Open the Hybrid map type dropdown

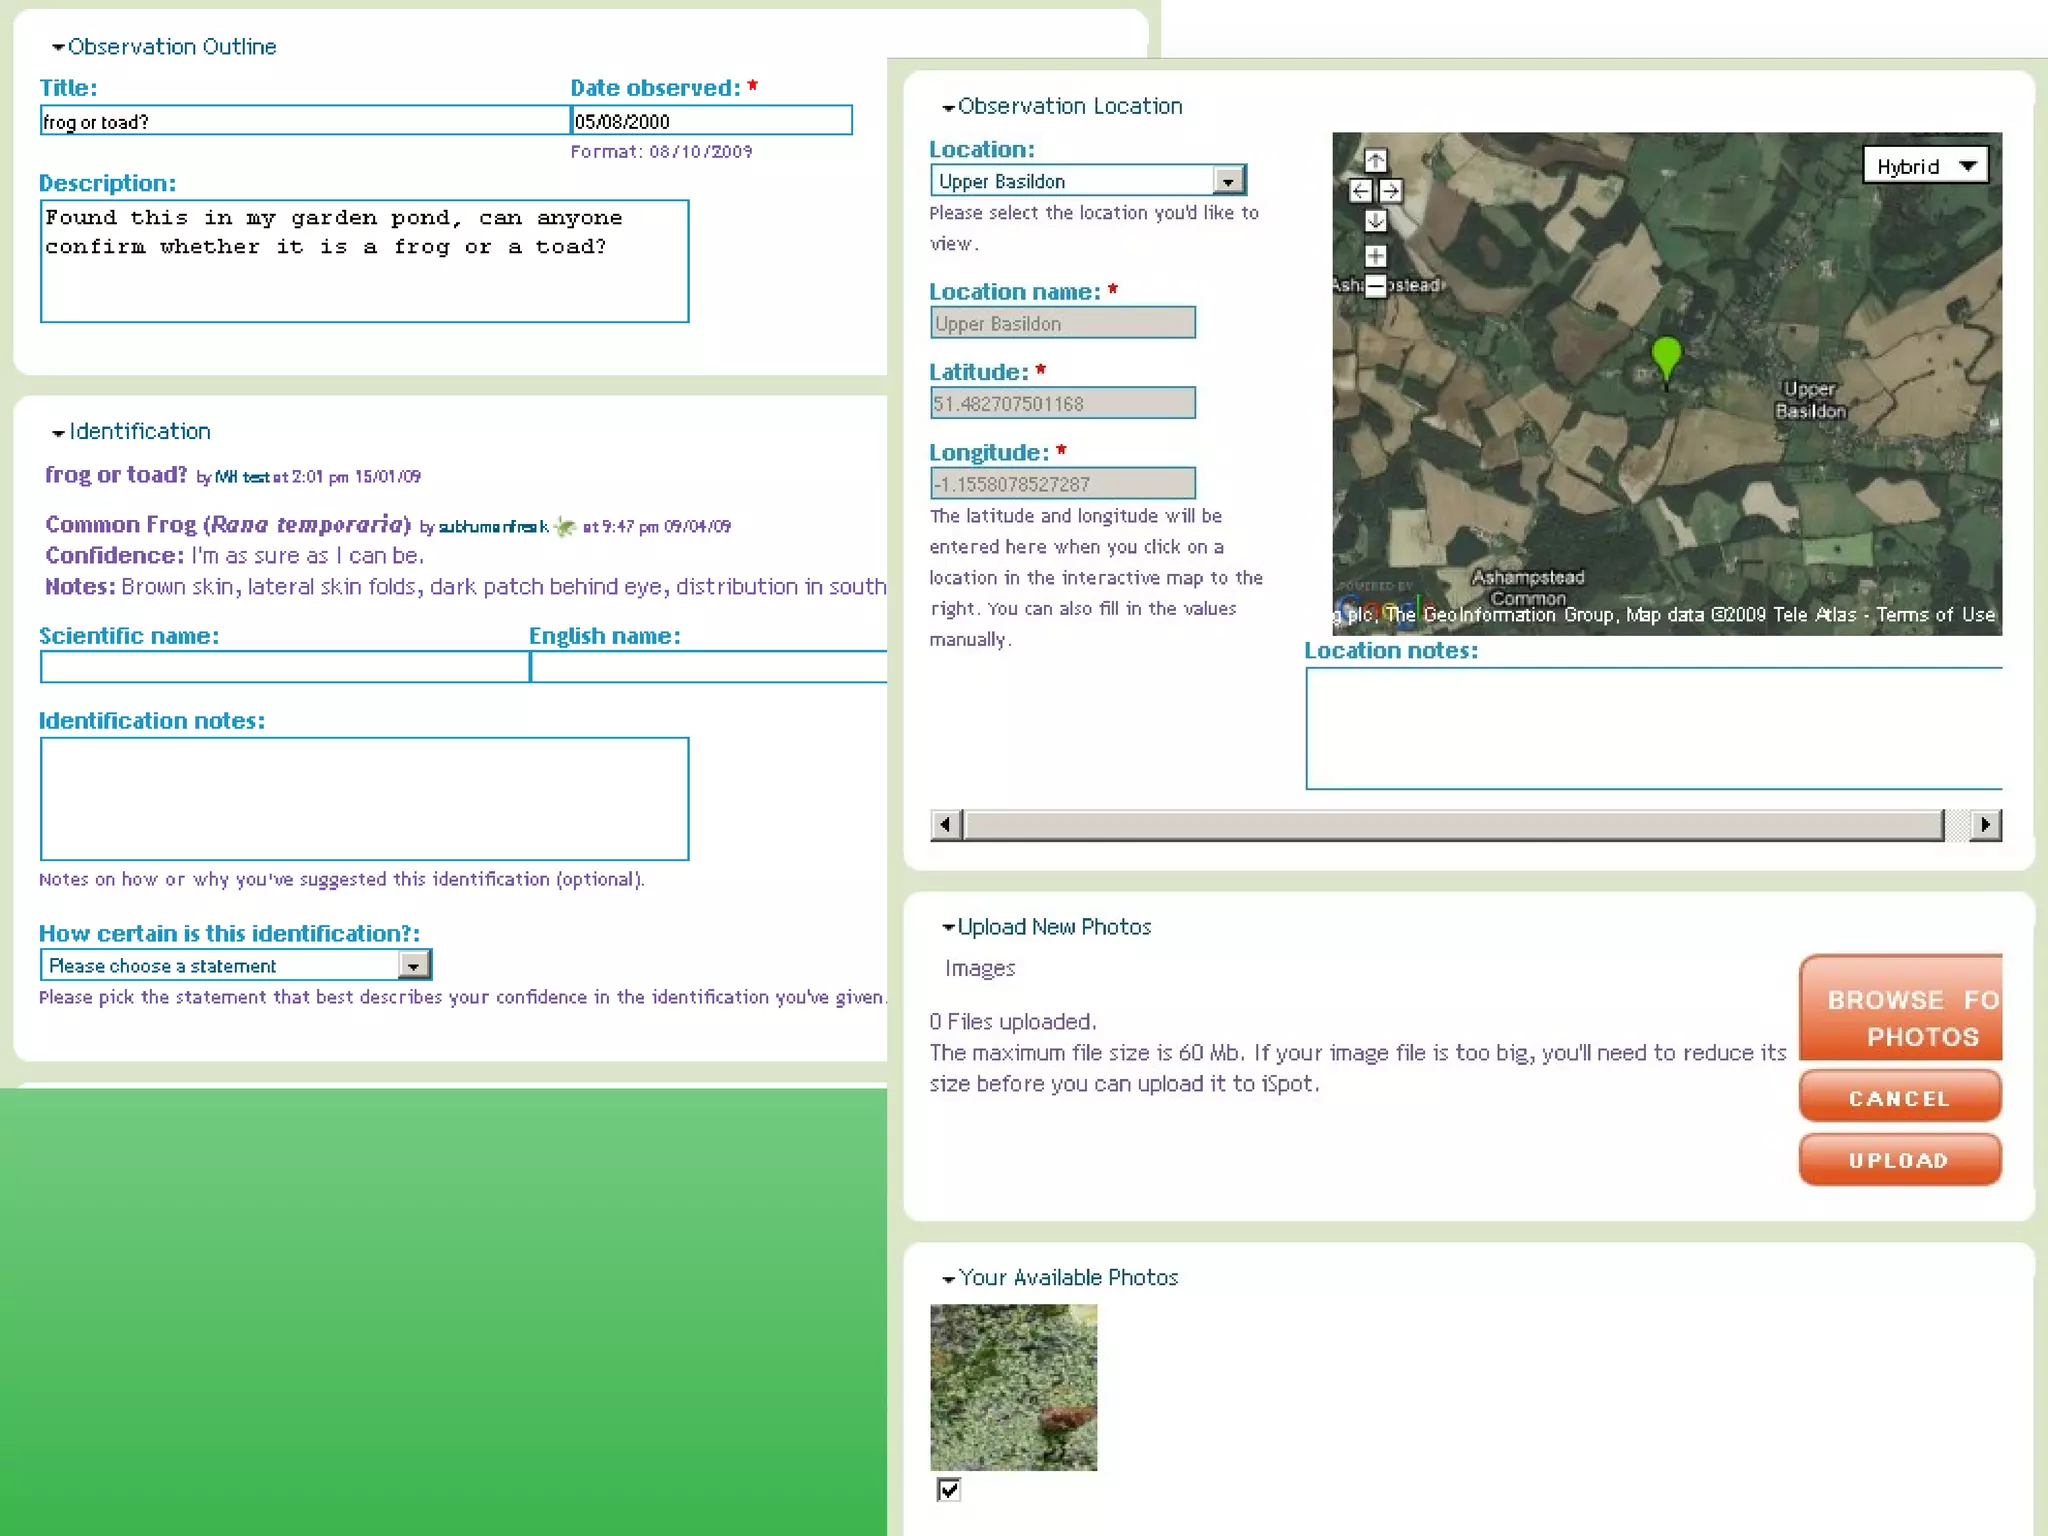click(1925, 166)
